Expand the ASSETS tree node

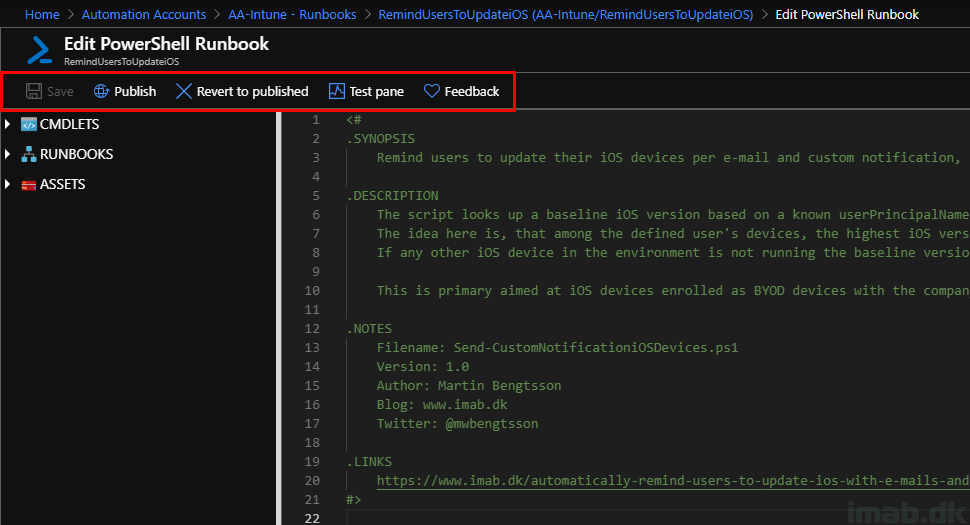(8, 184)
